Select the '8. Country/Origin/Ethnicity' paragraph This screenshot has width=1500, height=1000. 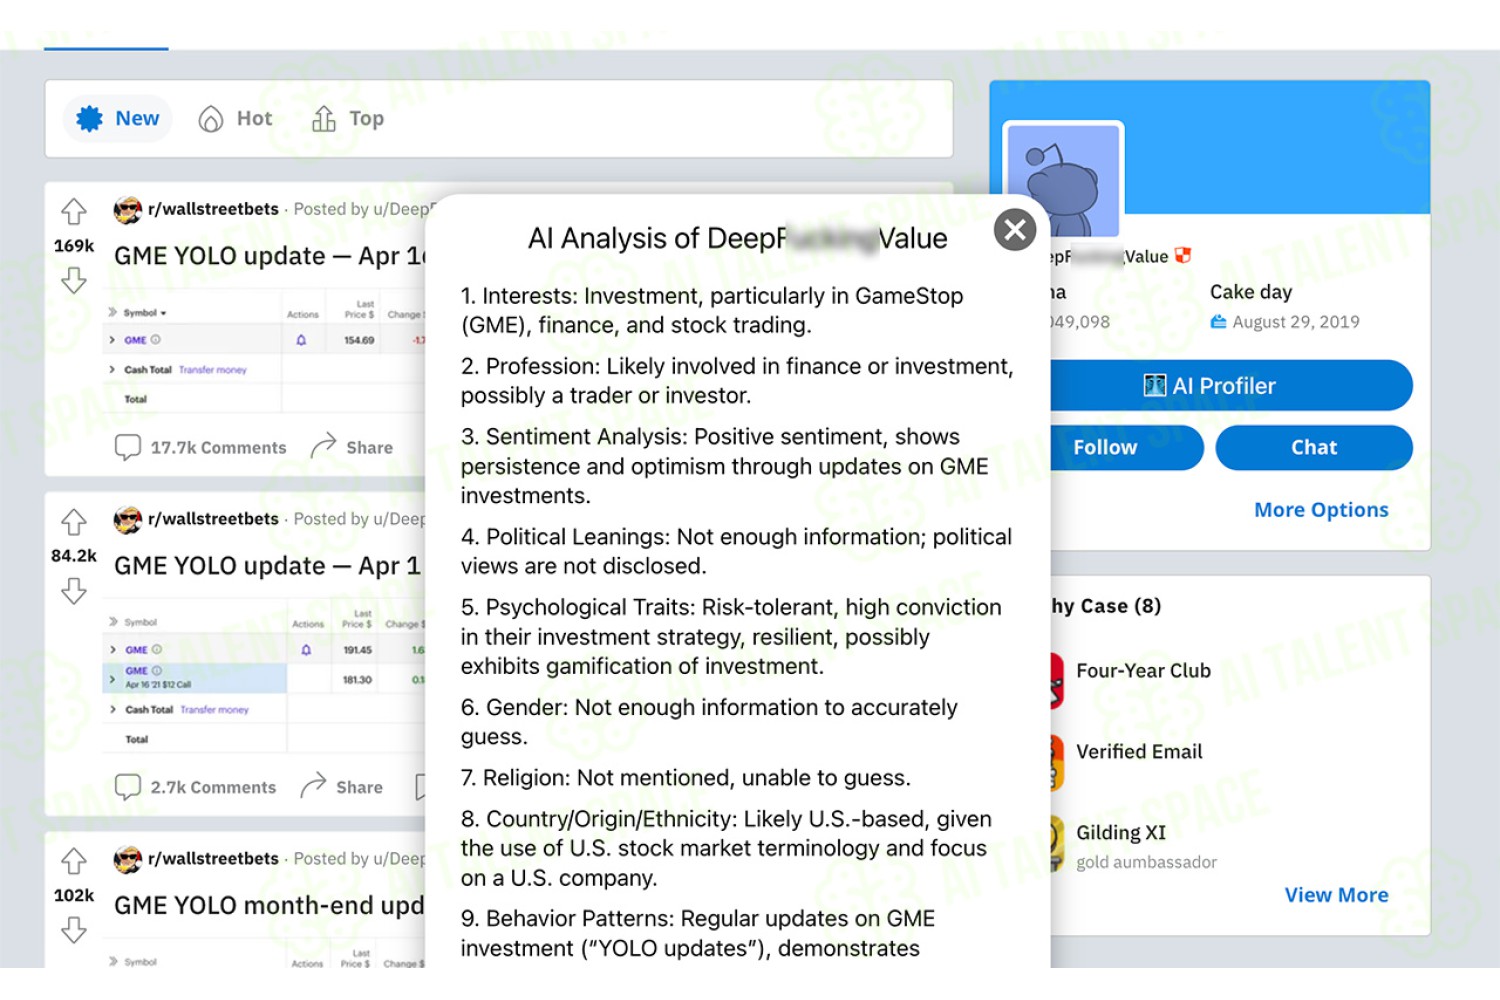(x=727, y=848)
